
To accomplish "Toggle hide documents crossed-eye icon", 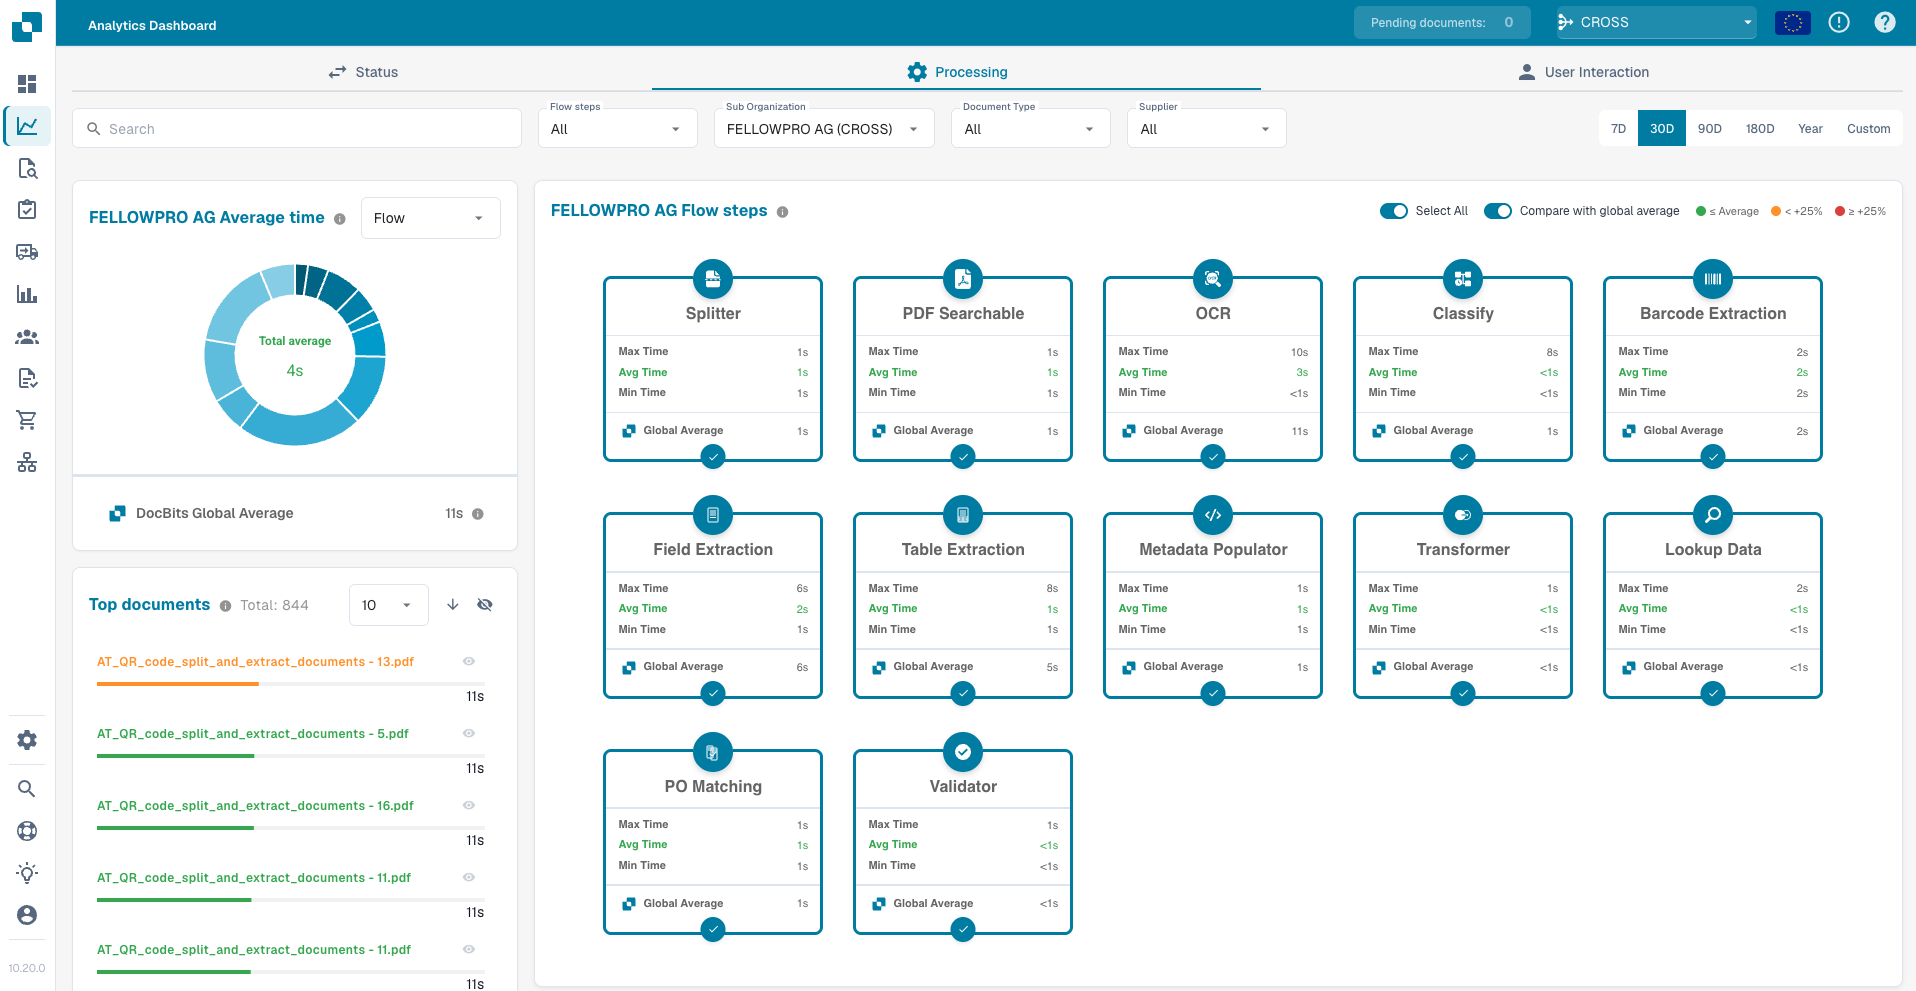I will tap(485, 605).
